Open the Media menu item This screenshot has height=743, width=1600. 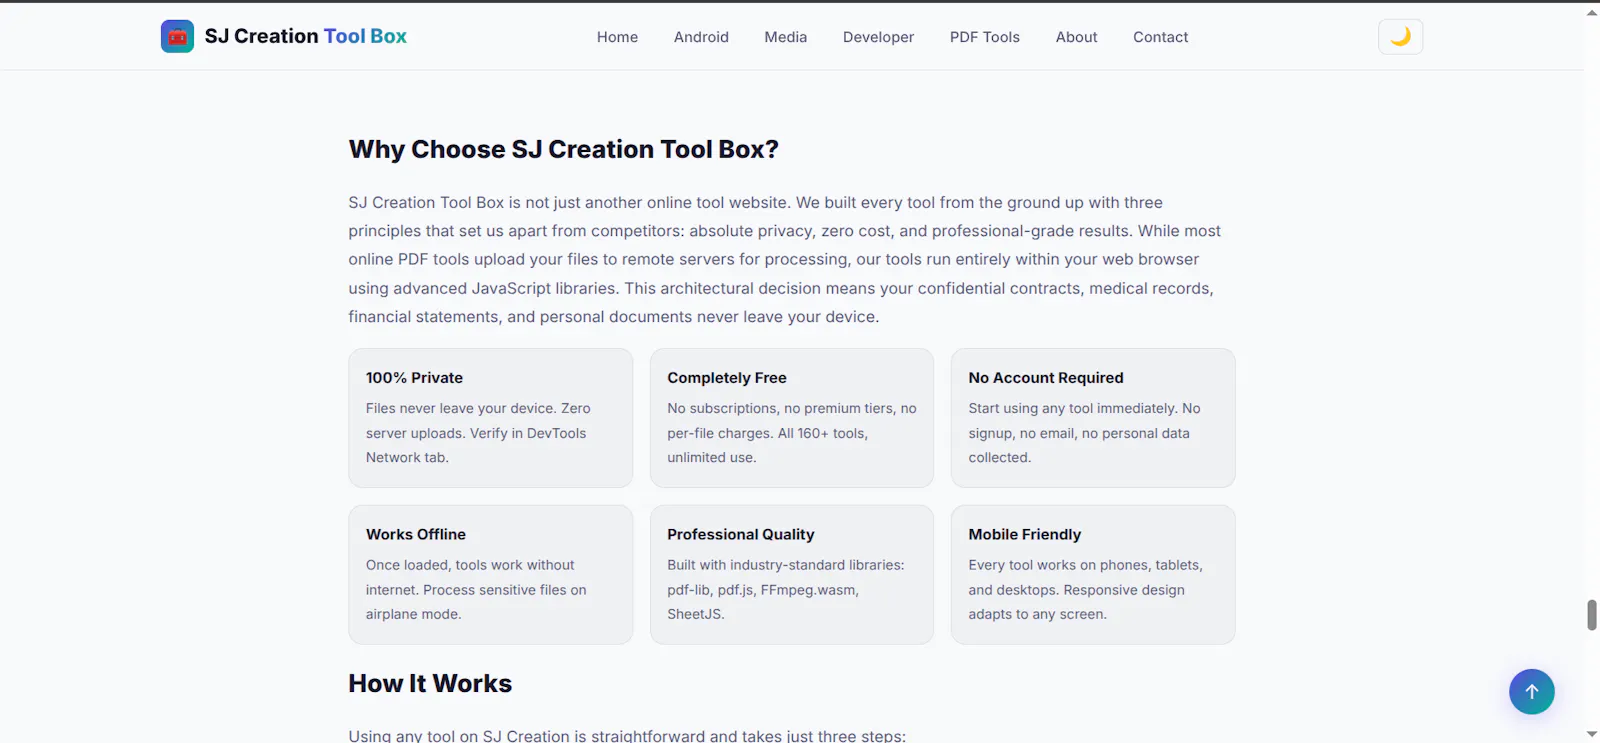785,37
